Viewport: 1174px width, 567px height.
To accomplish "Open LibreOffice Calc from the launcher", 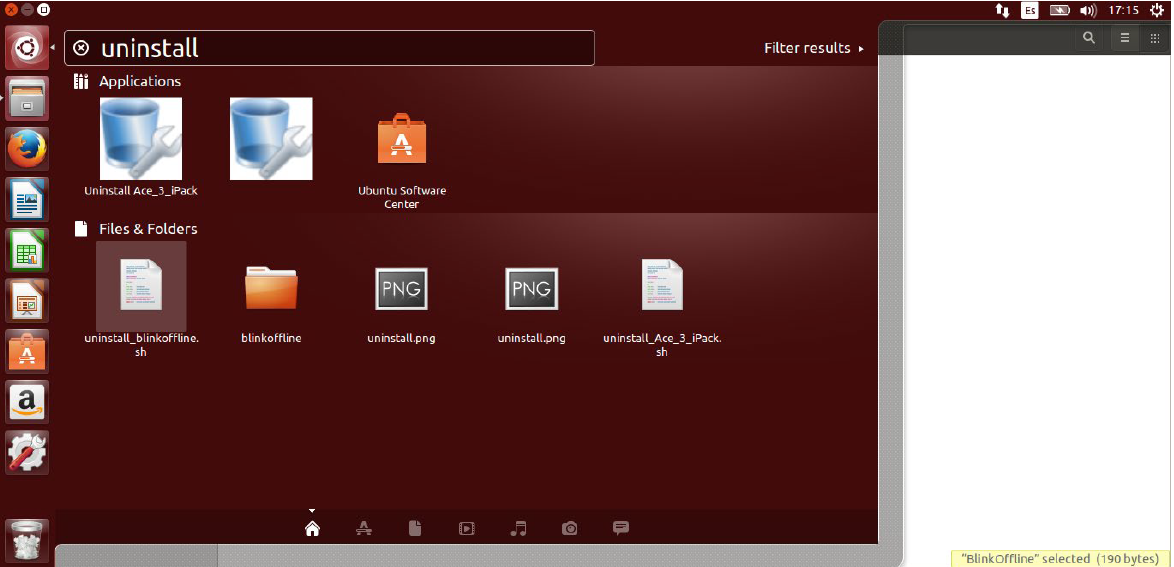I will [x=27, y=249].
